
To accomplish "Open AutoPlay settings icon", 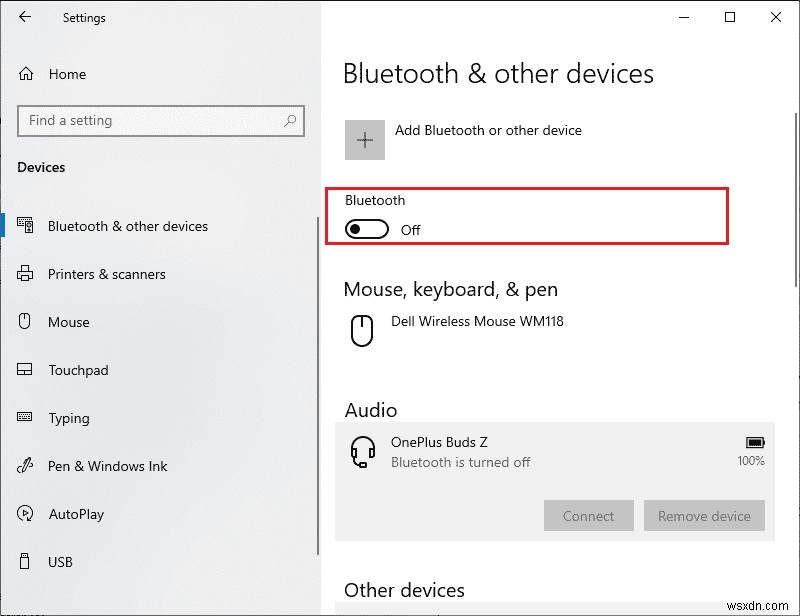I will point(25,514).
